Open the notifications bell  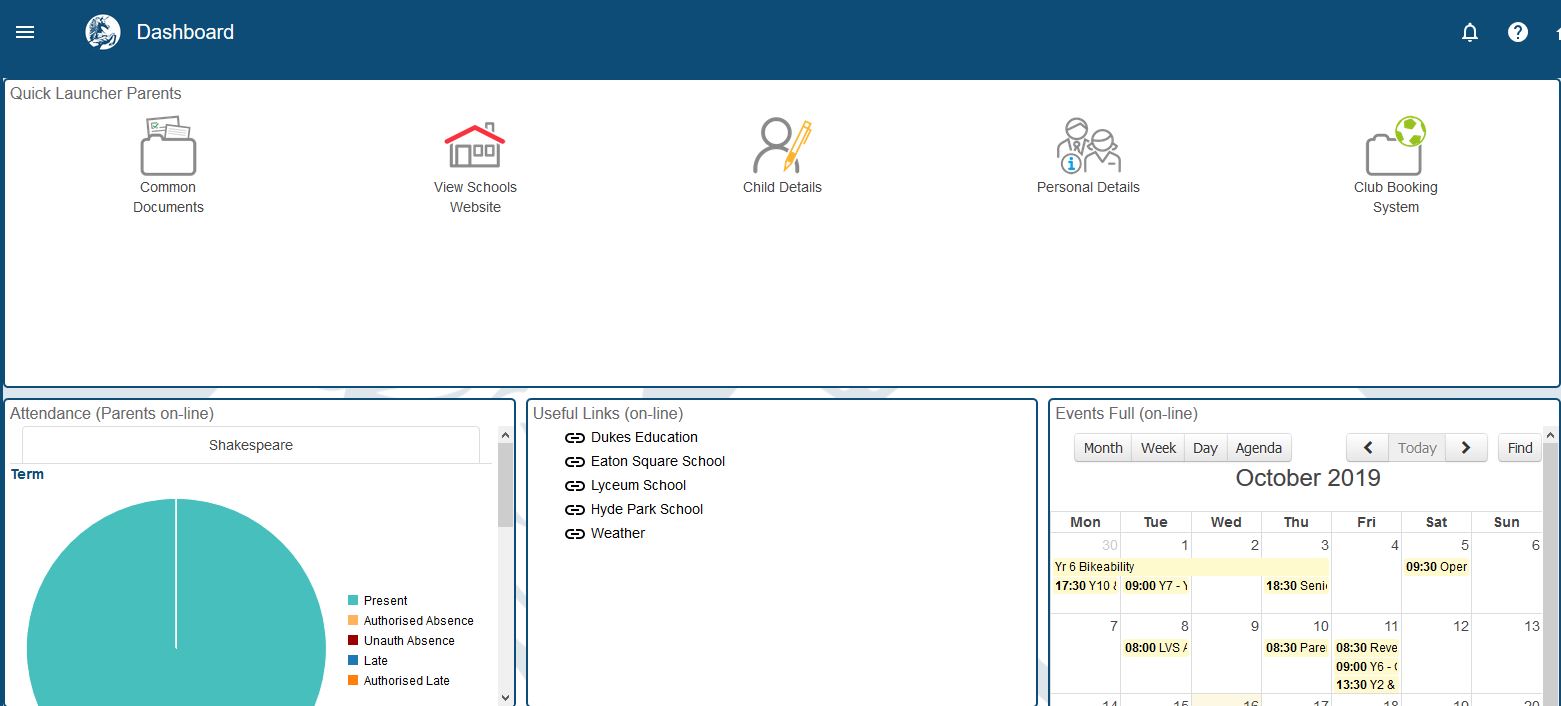(1470, 32)
